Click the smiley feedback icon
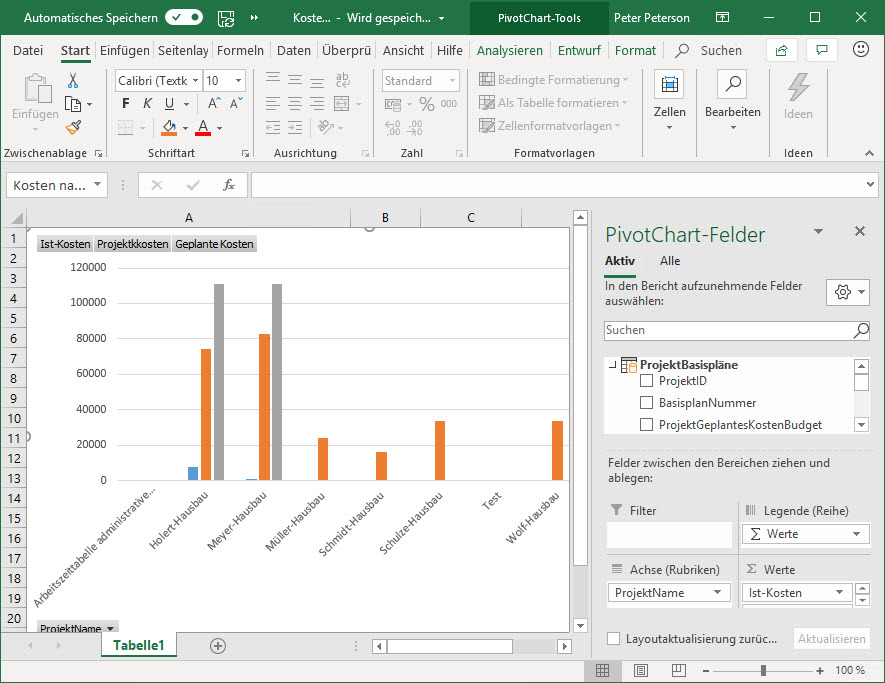This screenshot has width=885, height=683. pos(861,50)
